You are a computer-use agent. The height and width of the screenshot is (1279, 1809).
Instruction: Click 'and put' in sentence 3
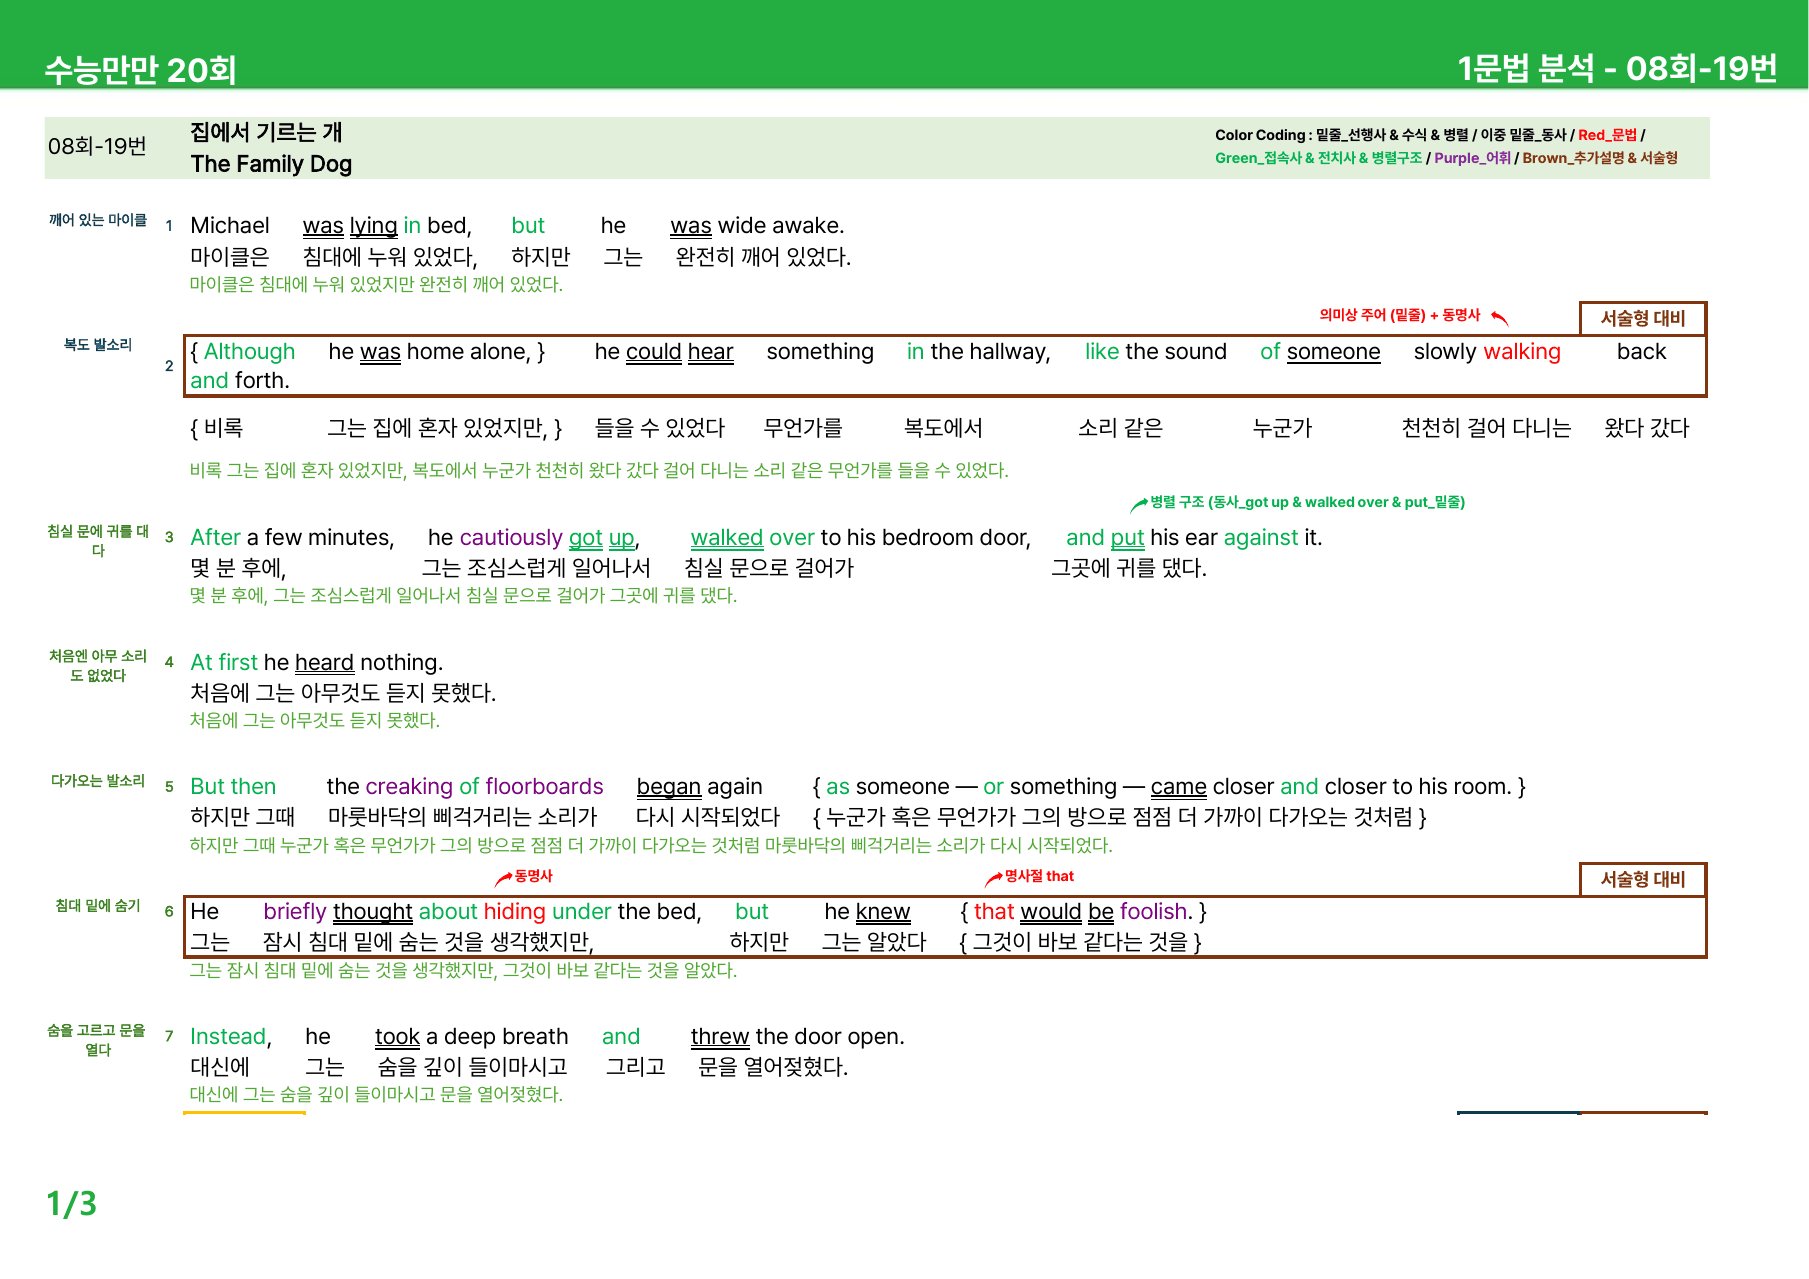pos(1105,538)
